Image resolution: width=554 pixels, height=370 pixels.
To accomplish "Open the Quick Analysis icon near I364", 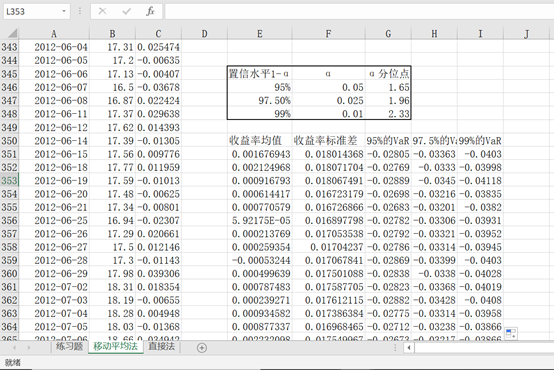I will pos(511,333).
